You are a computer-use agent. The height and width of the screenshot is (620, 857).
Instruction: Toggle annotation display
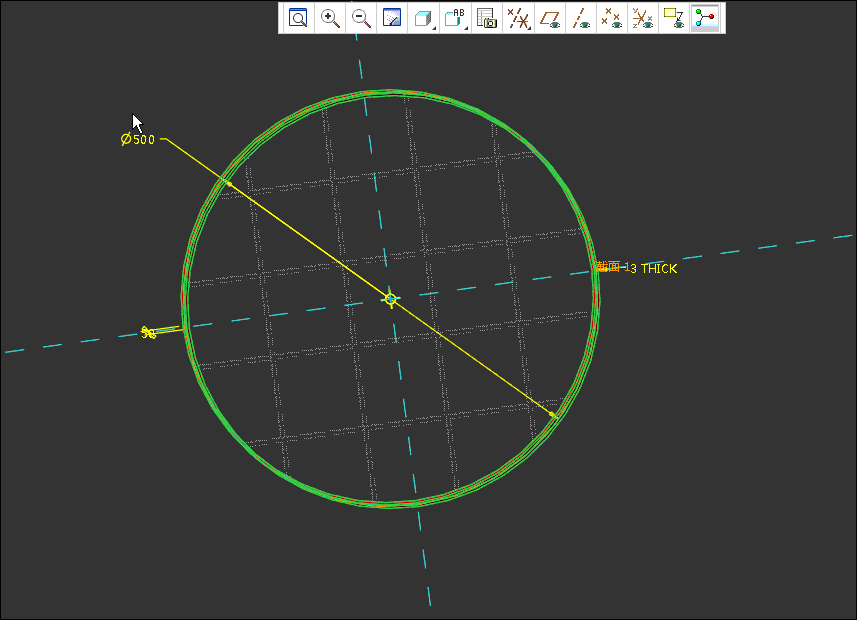674,18
